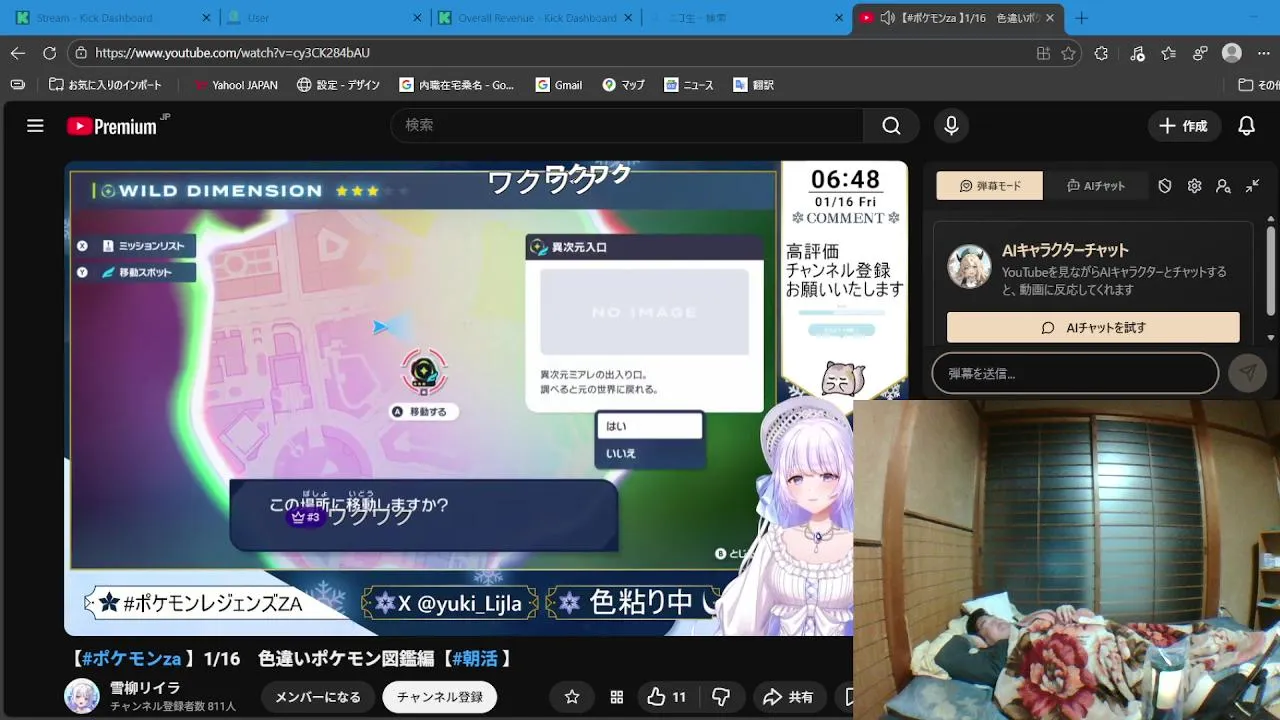The height and width of the screenshot is (720, 1280).
Task: Click the AIチャットを試す button
Action: (1093, 327)
